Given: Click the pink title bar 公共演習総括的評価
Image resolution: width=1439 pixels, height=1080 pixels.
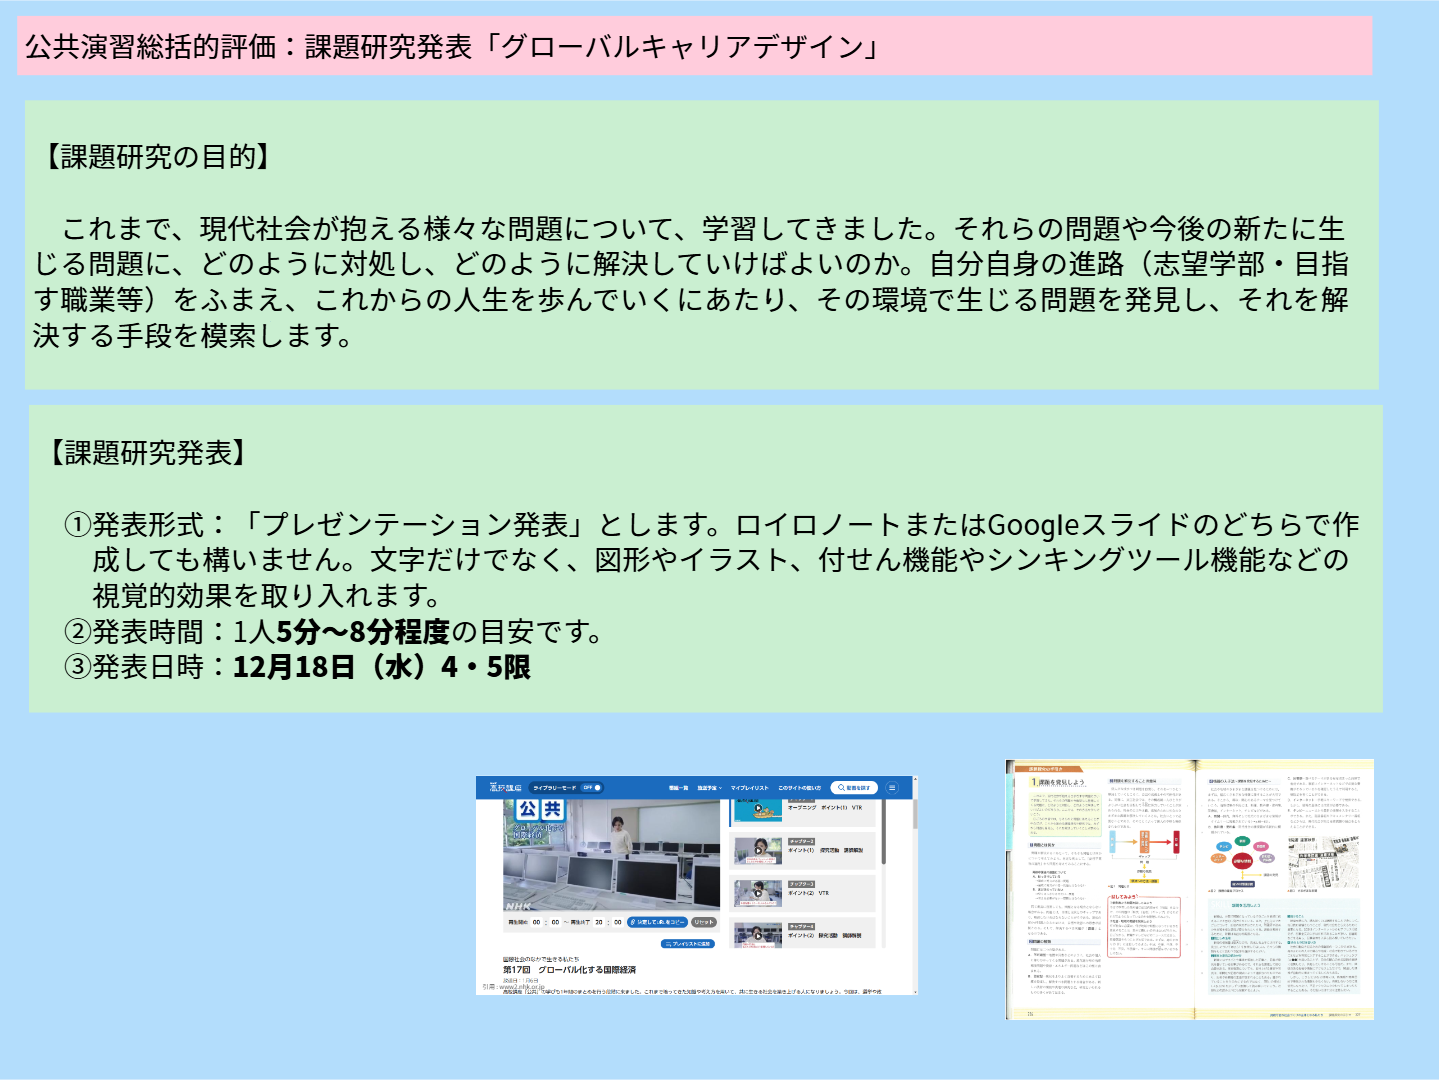Looking at the screenshot, I should click(x=695, y=46).
